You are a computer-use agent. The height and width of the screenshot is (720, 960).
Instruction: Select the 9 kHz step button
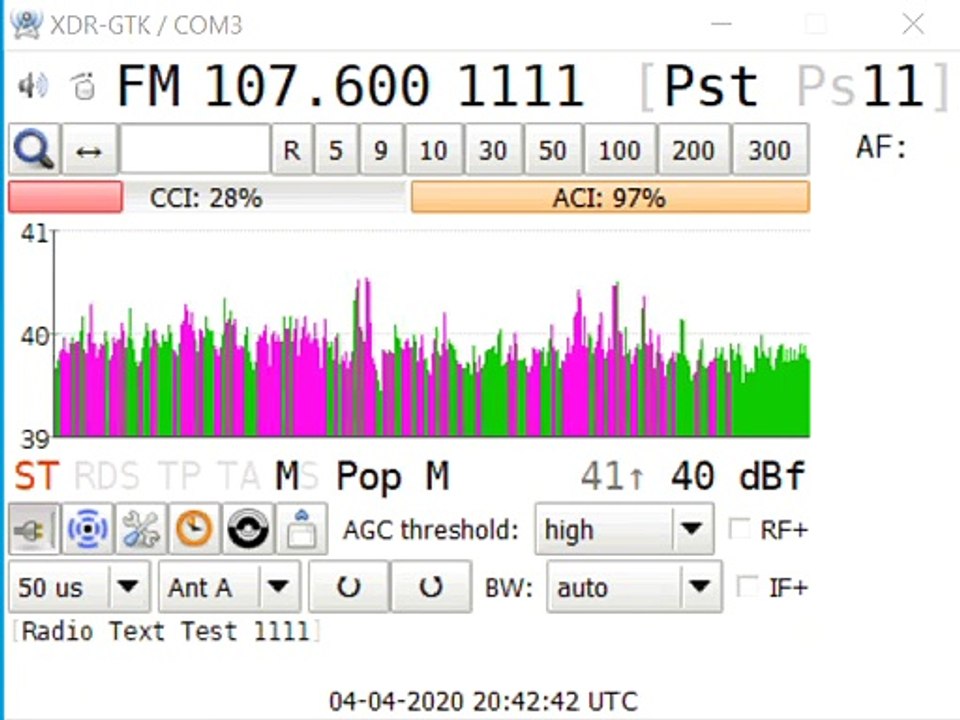[x=381, y=150]
